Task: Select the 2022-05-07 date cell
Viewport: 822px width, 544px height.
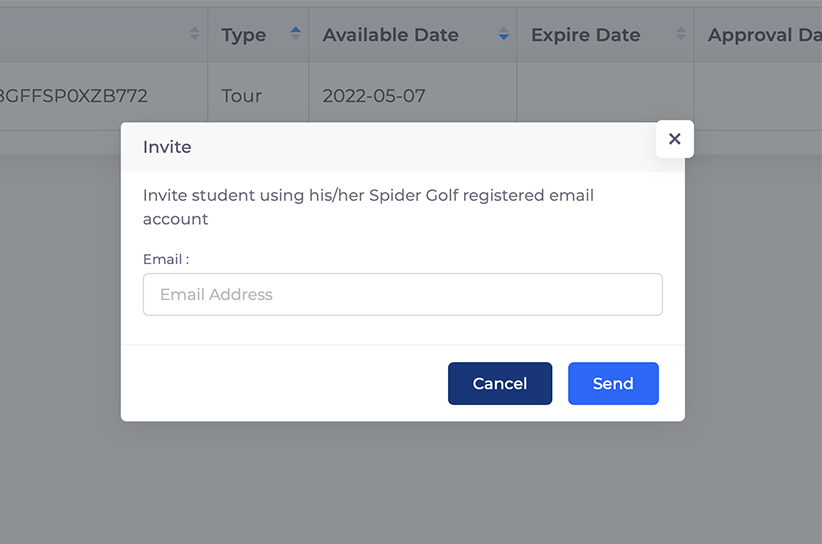Action: tap(374, 96)
